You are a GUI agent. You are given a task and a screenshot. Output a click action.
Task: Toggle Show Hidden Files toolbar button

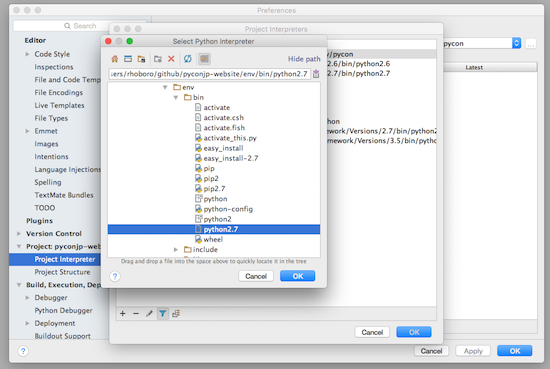pos(204,59)
